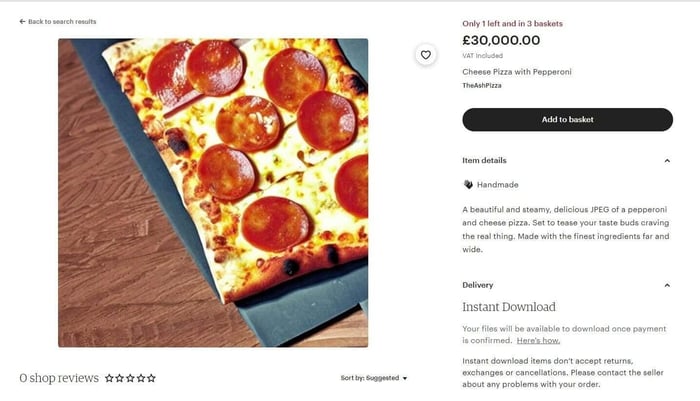Click the Instant Download heading
Image resolution: width=700 pixels, height=401 pixels.
point(509,307)
